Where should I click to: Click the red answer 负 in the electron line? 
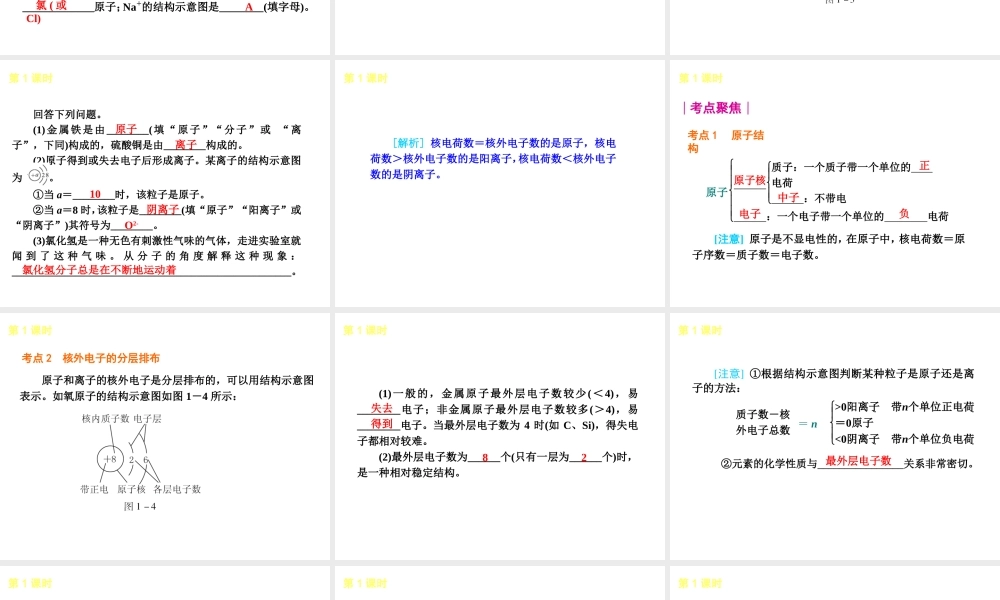click(x=904, y=214)
